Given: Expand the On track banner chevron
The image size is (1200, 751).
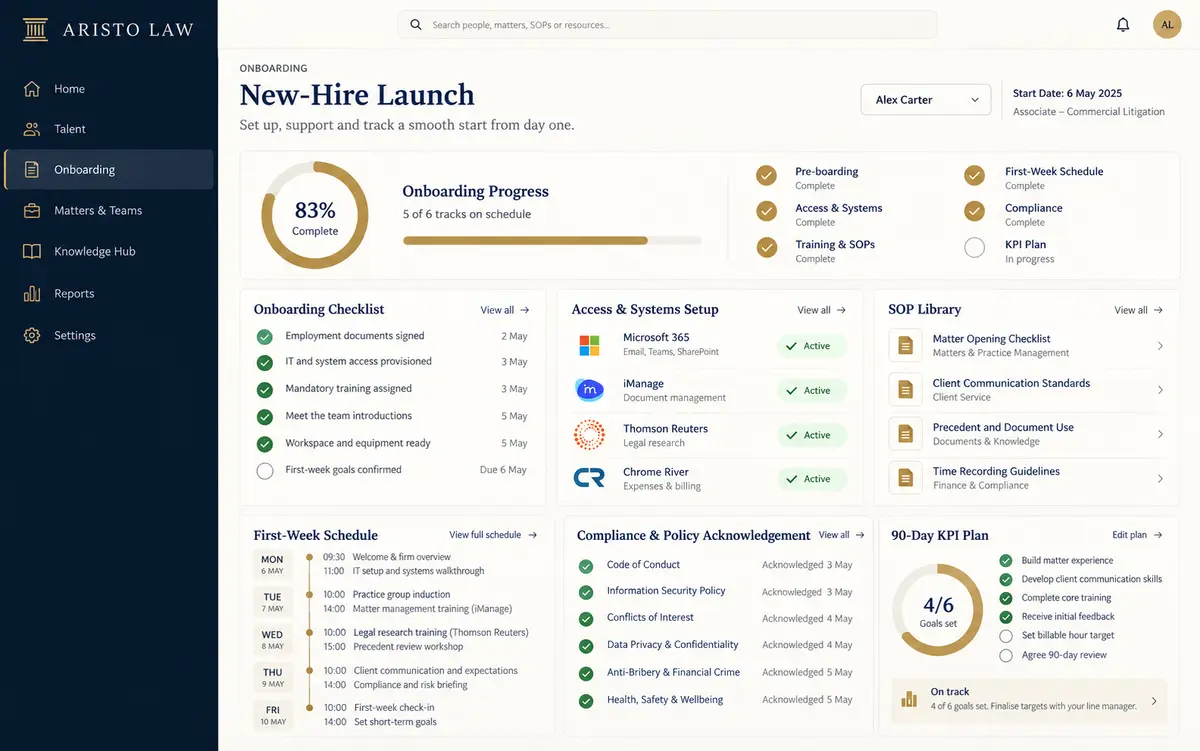Looking at the screenshot, I should [1154, 701].
